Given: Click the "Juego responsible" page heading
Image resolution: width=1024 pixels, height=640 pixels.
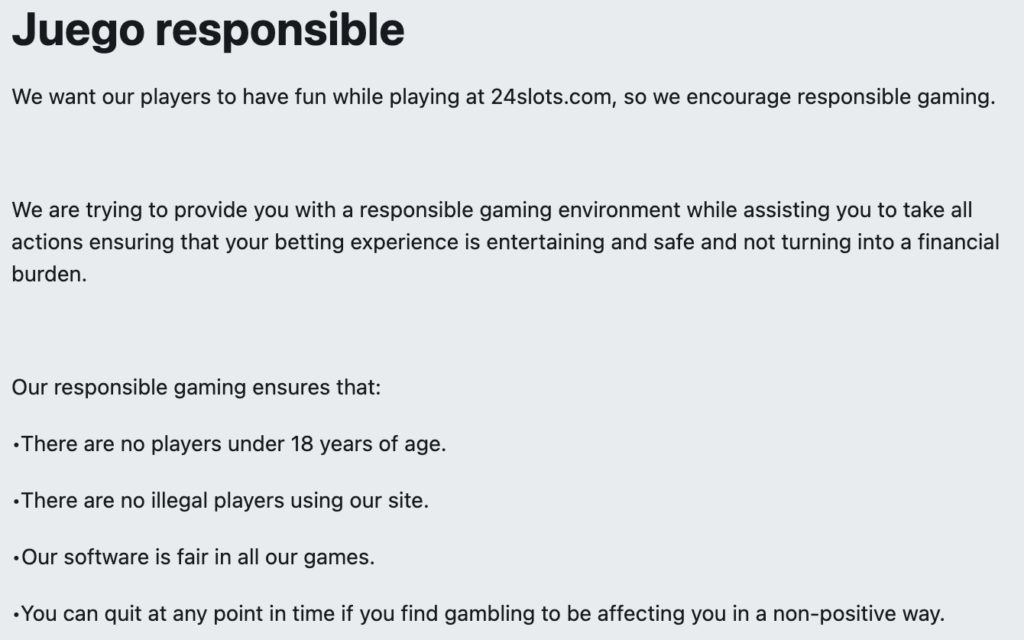Looking at the screenshot, I should (208, 31).
